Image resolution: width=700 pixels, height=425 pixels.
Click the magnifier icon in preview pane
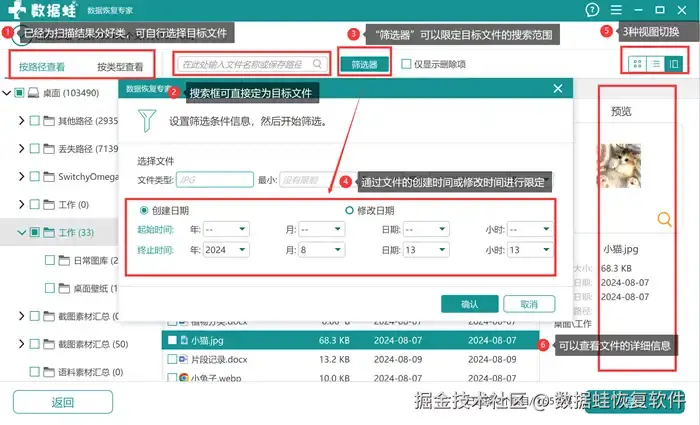coord(664,219)
